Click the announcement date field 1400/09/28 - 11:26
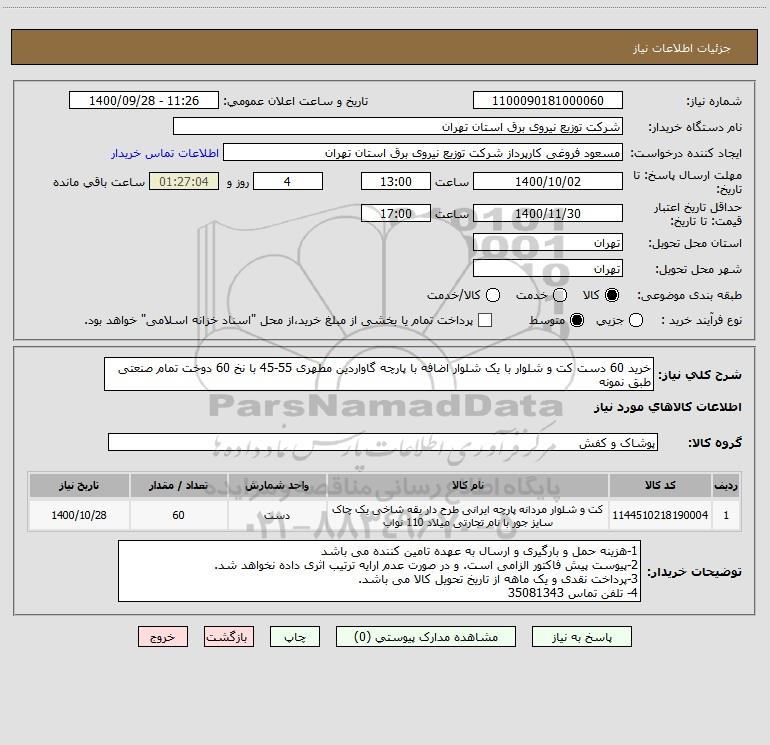 144,101
